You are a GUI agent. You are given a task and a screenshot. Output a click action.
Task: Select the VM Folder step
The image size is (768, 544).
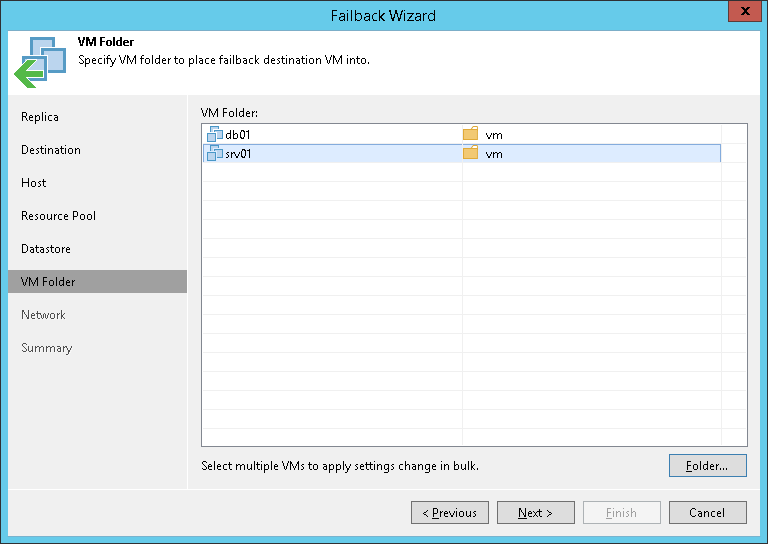point(97,282)
